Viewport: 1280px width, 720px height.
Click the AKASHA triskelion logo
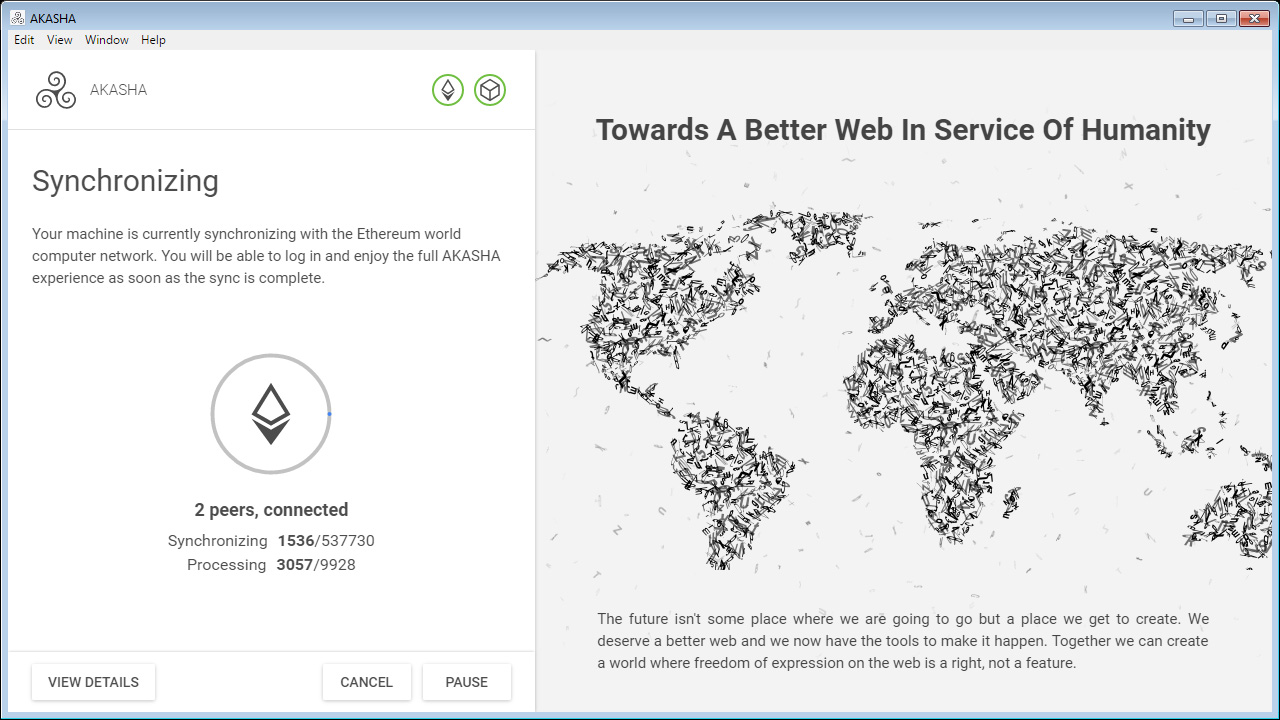(56, 90)
